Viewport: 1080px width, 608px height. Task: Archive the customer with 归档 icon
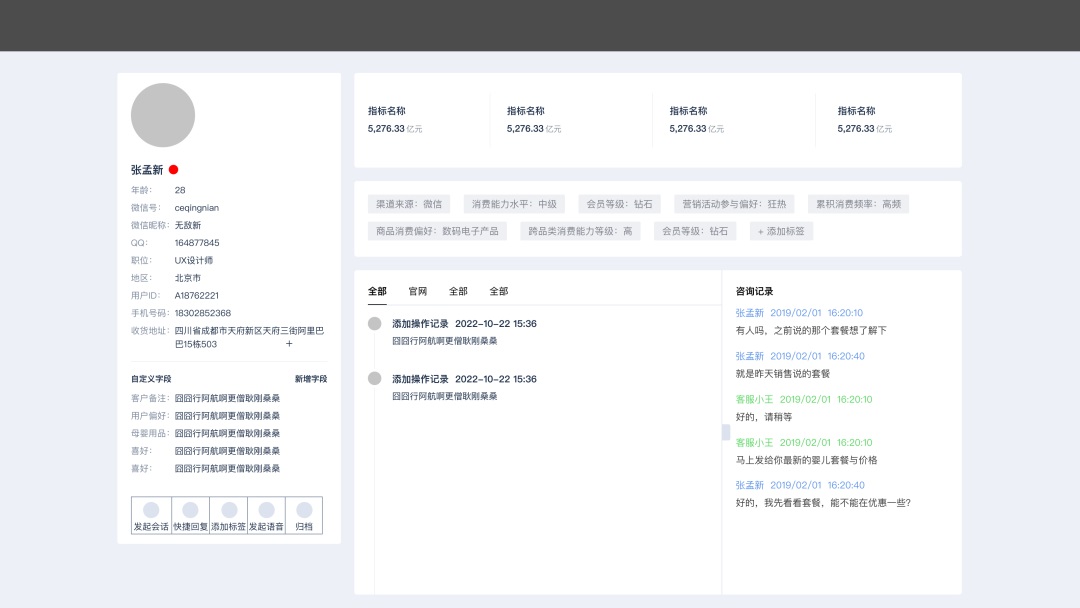click(x=304, y=510)
